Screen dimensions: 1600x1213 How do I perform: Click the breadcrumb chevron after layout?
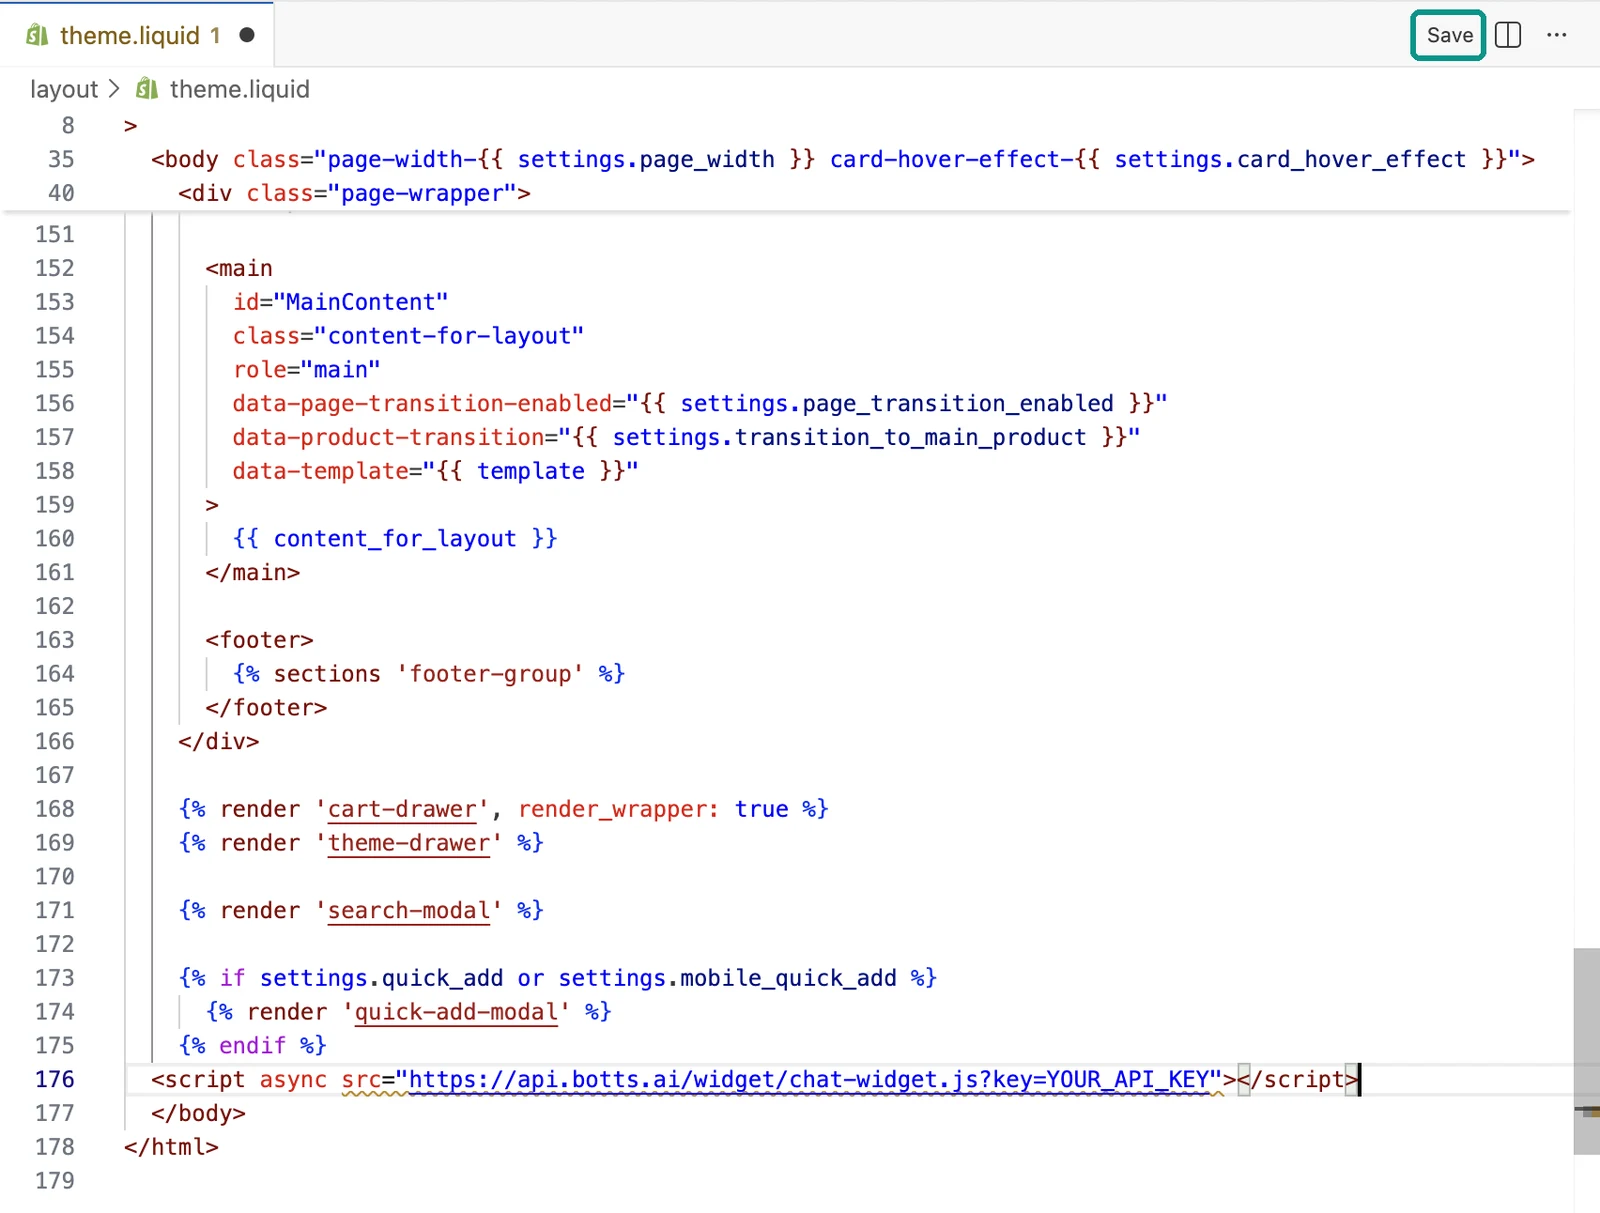pyautogui.click(x=114, y=89)
